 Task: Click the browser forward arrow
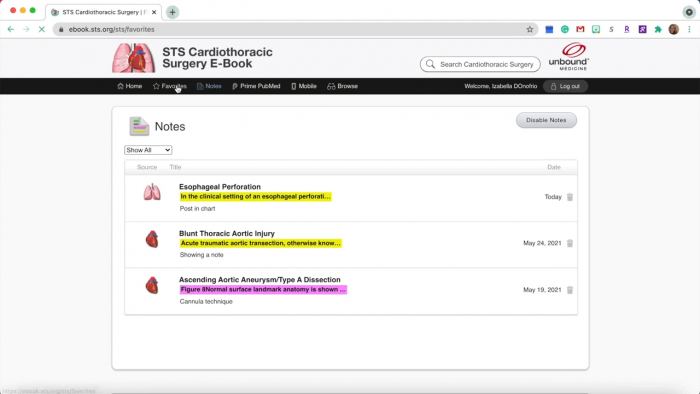click(26, 29)
